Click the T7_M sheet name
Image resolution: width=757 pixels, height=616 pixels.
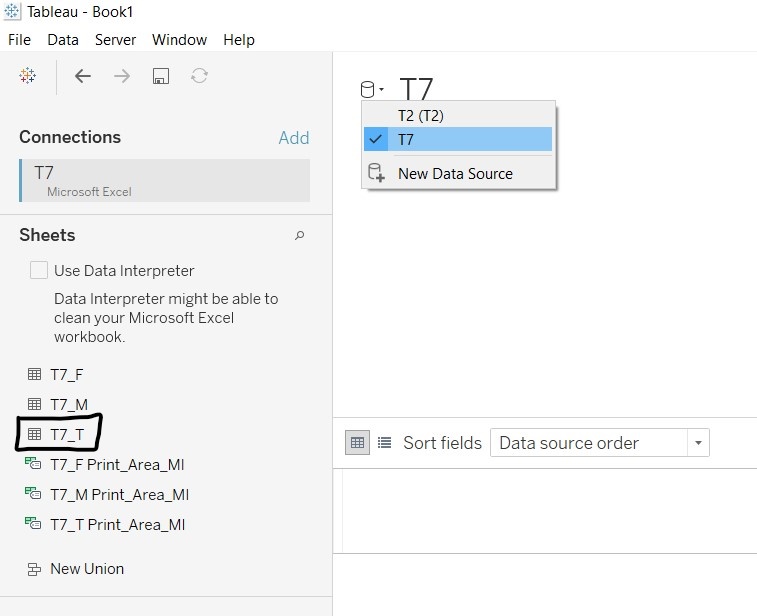tap(69, 405)
